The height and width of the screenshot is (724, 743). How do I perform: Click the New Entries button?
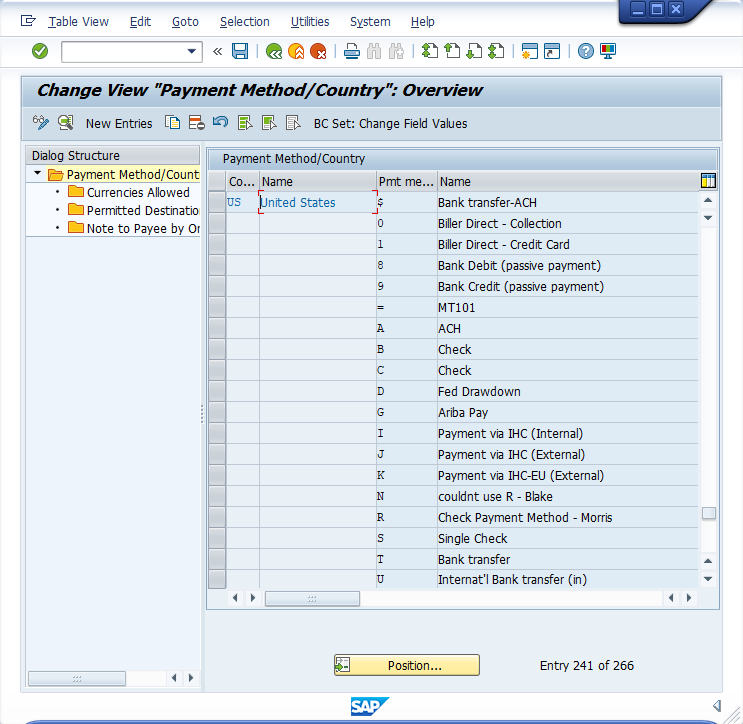coord(119,123)
